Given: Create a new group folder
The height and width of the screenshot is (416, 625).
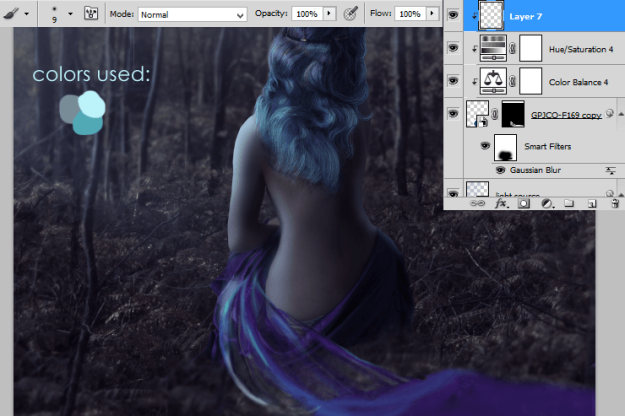Looking at the screenshot, I should click(569, 204).
